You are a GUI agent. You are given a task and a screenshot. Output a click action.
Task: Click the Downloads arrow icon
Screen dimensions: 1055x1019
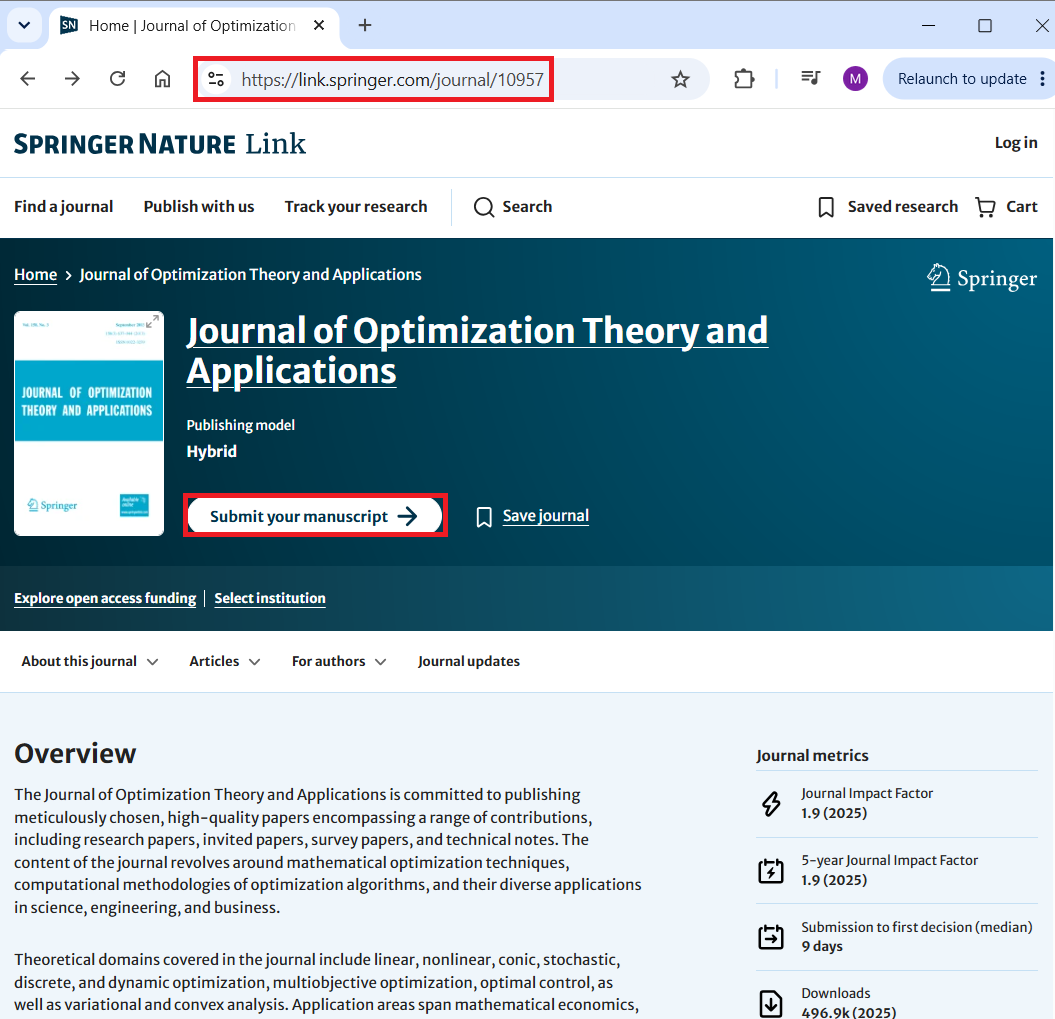(x=771, y=1003)
